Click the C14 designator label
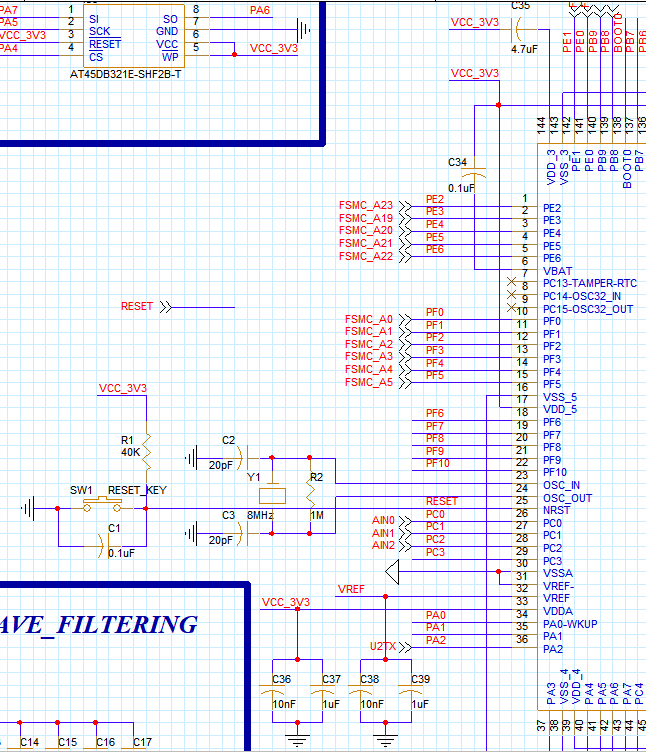Viewport: 646px width, 752px height. coord(29,742)
